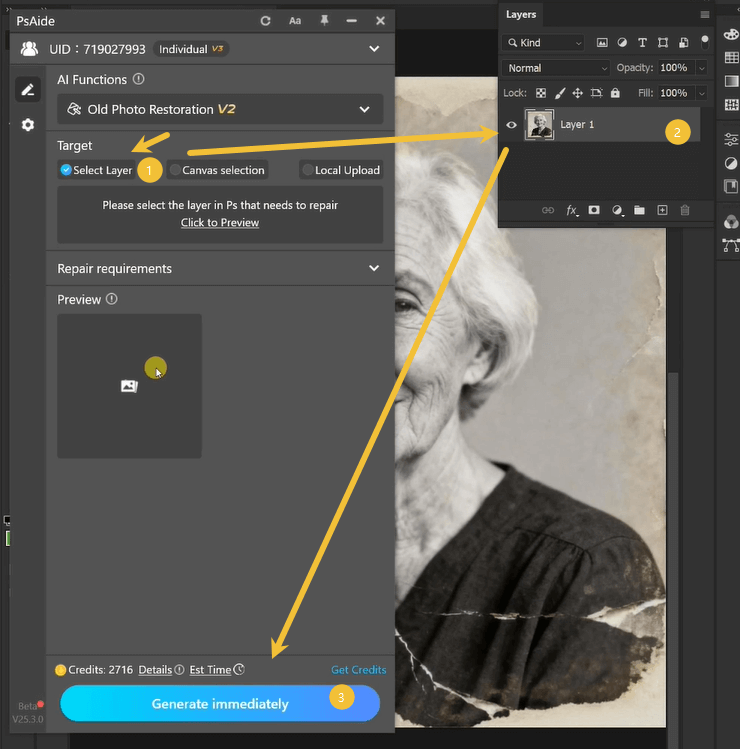Open the Fill slider dropdown arrow
Screen dimensions: 740x749
[x=702, y=93]
